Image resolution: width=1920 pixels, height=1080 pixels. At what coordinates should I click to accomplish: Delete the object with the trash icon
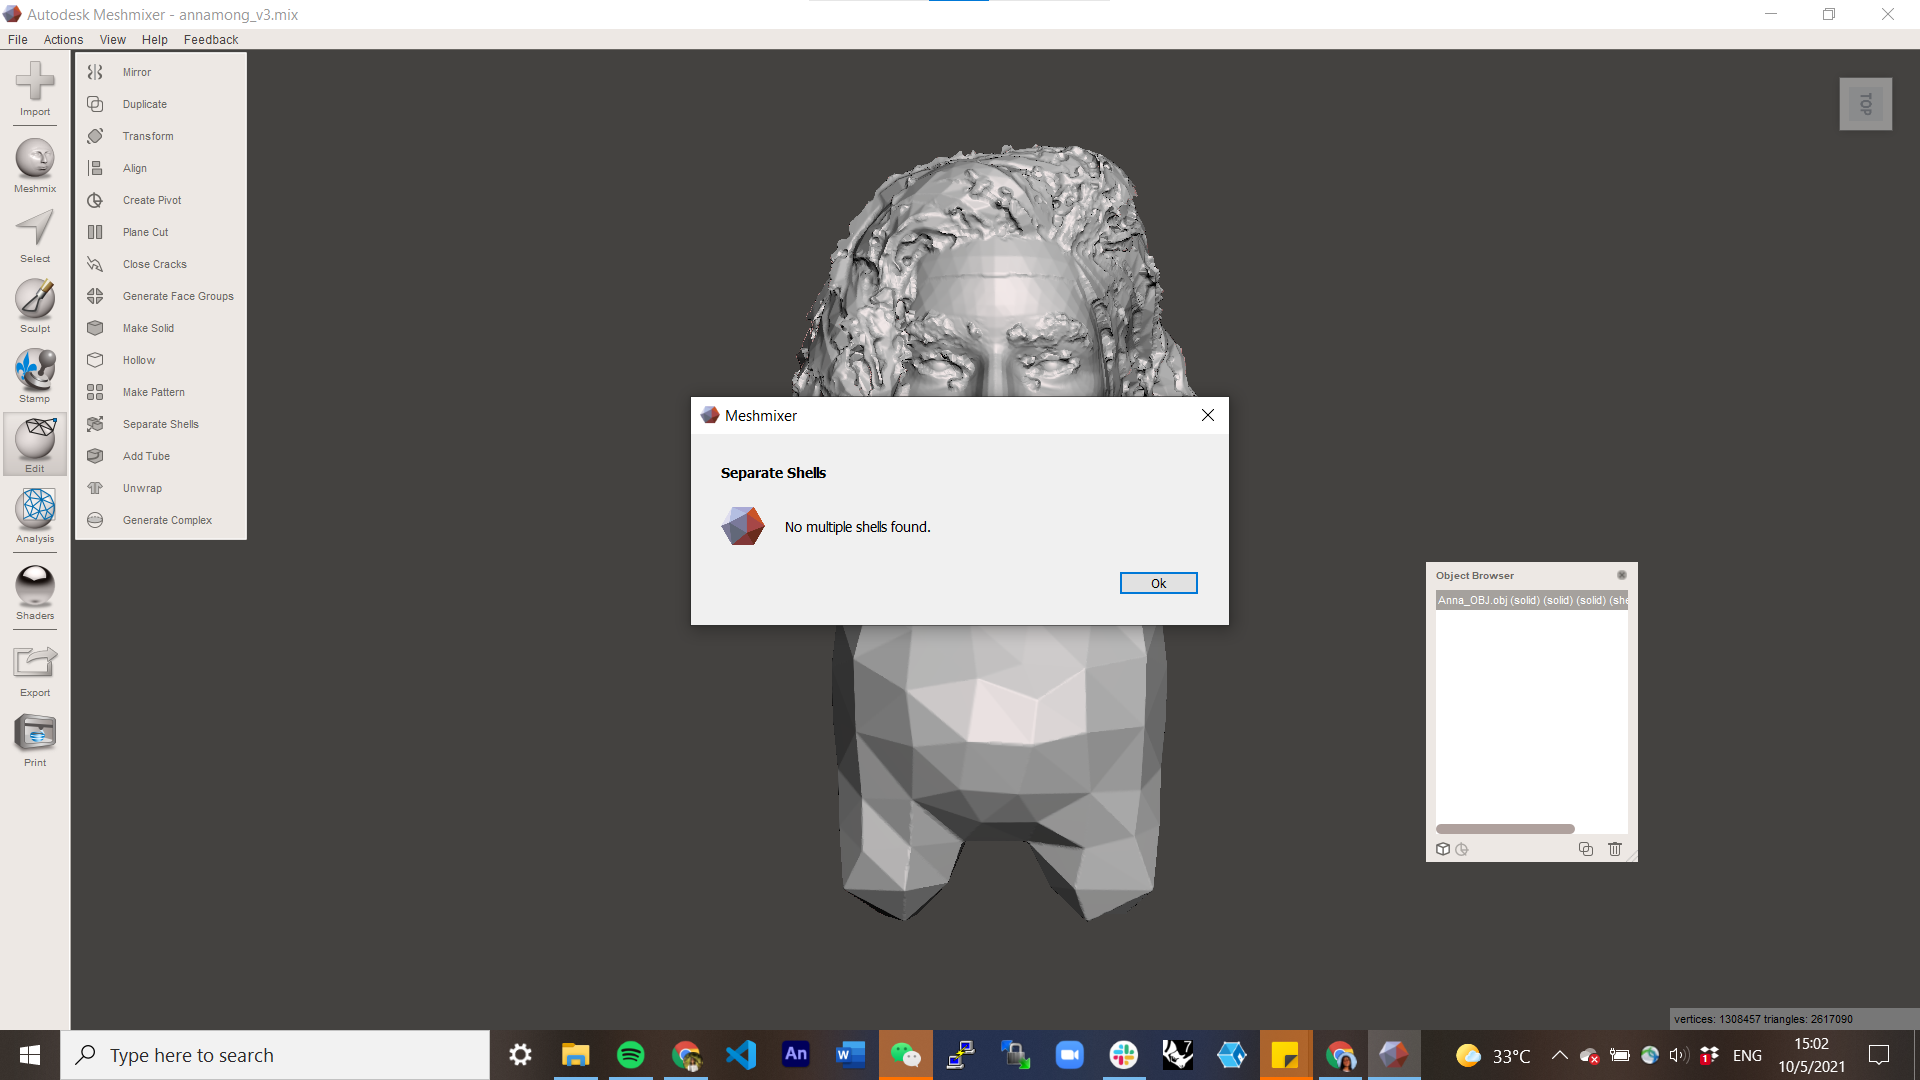coord(1615,849)
